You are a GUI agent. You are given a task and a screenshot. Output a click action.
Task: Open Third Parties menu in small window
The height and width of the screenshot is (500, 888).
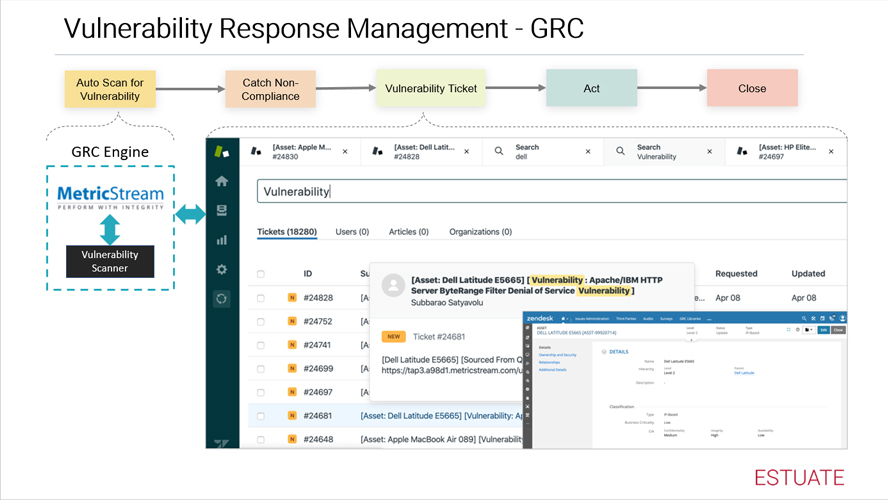pos(626,319)
